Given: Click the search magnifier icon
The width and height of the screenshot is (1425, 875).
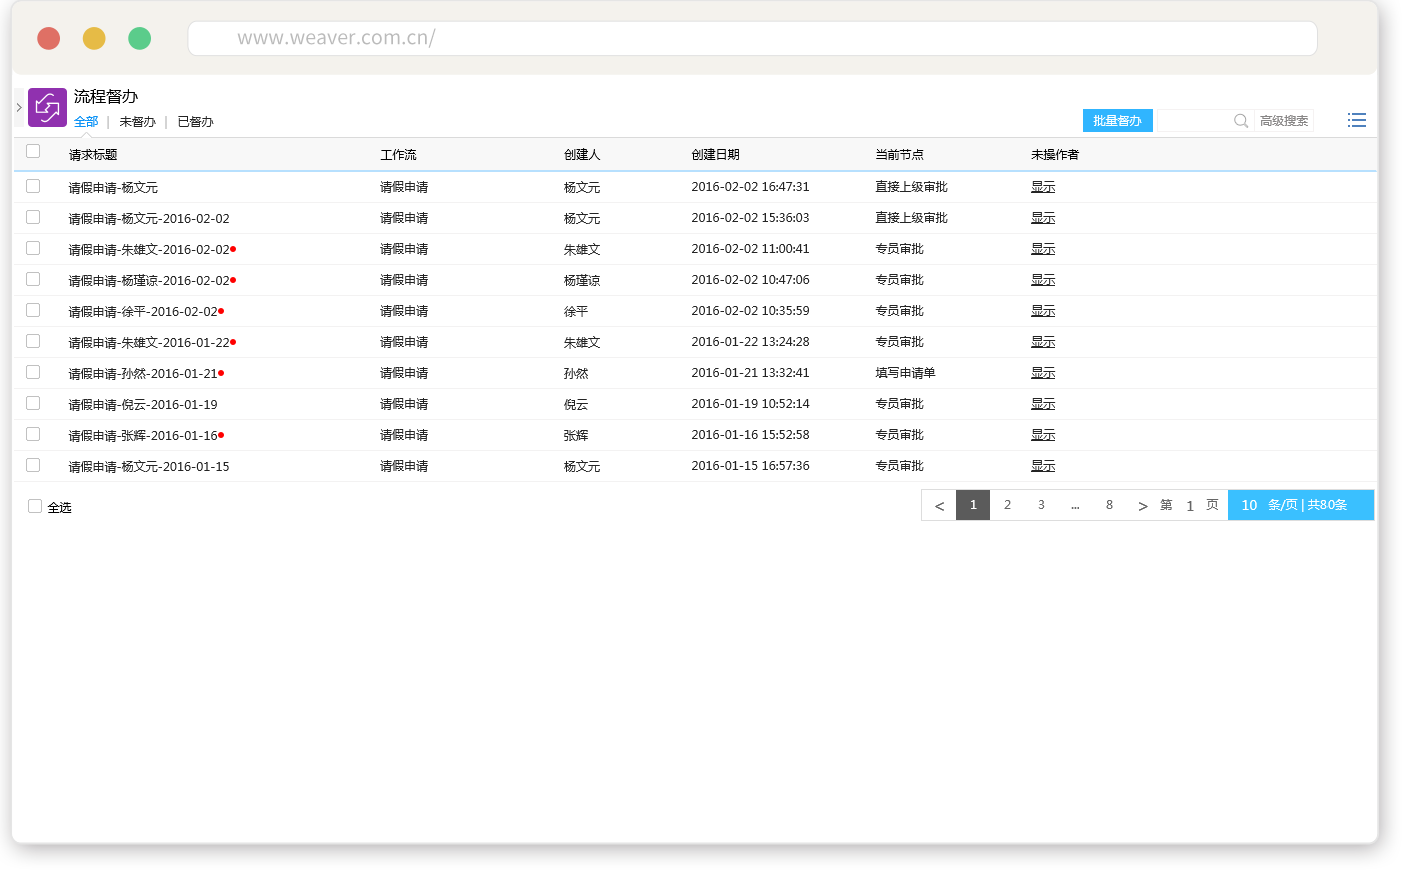Looking at the screenshot, I should tap(1240, 121).
